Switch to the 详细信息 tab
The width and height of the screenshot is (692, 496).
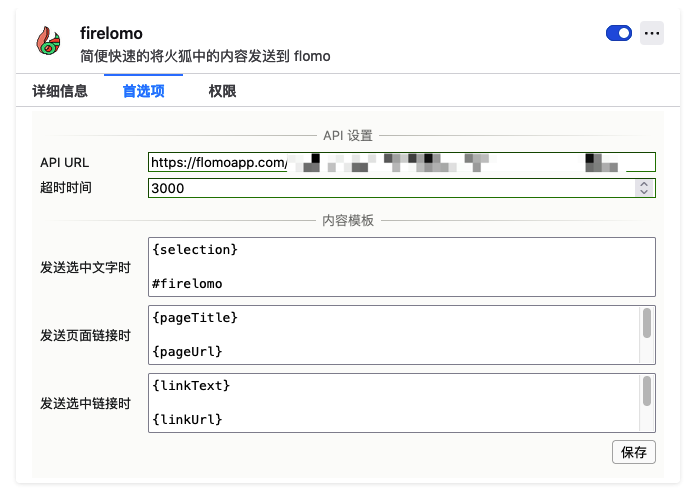60,91
